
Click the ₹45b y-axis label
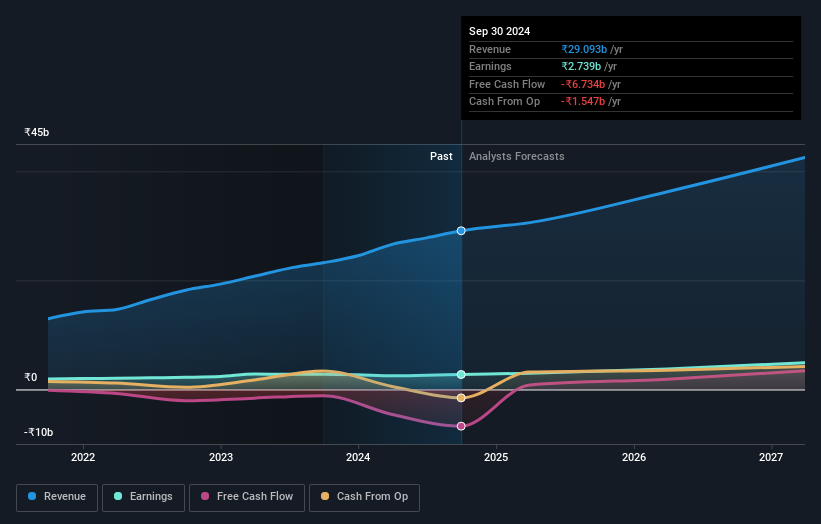pyautogui.click(x=37, y=132)
